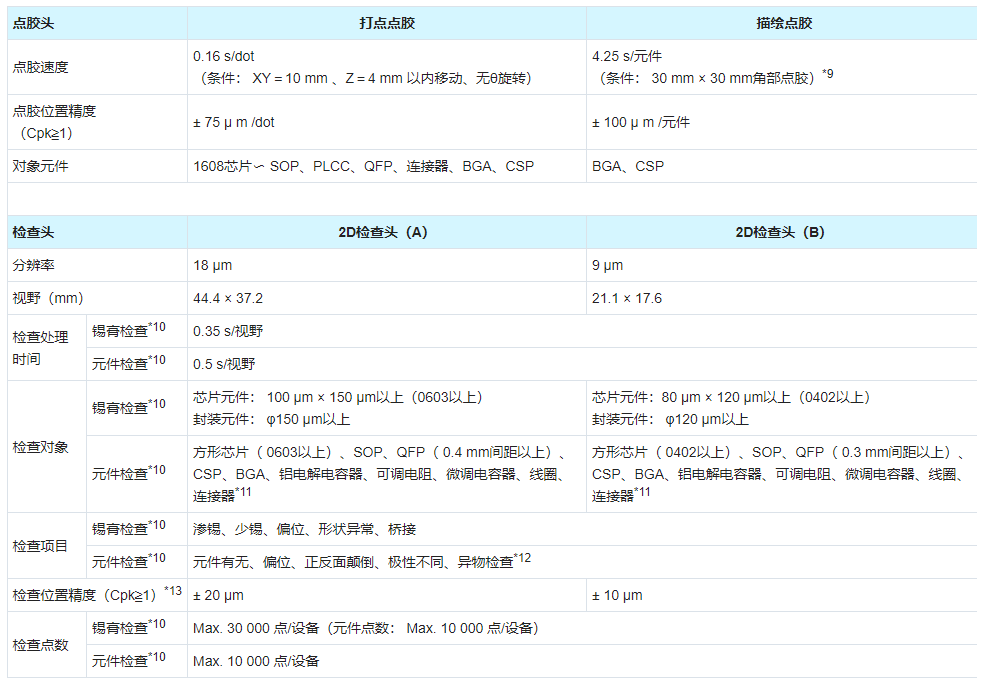Click the 分辨率 row label

(34, 265)
